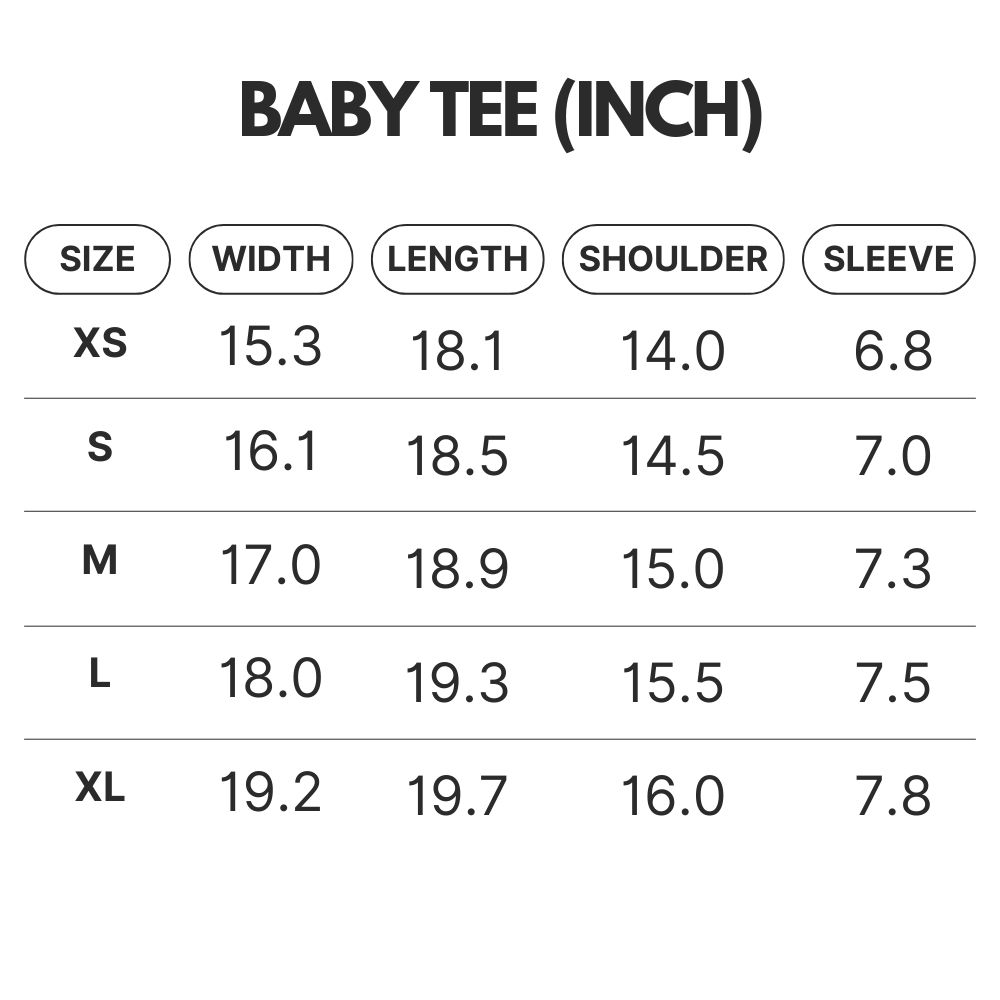Viewport: 1000px width, 1000px height.
Task: Click XS width value 15.3
Action: click(x=270, y=346)
